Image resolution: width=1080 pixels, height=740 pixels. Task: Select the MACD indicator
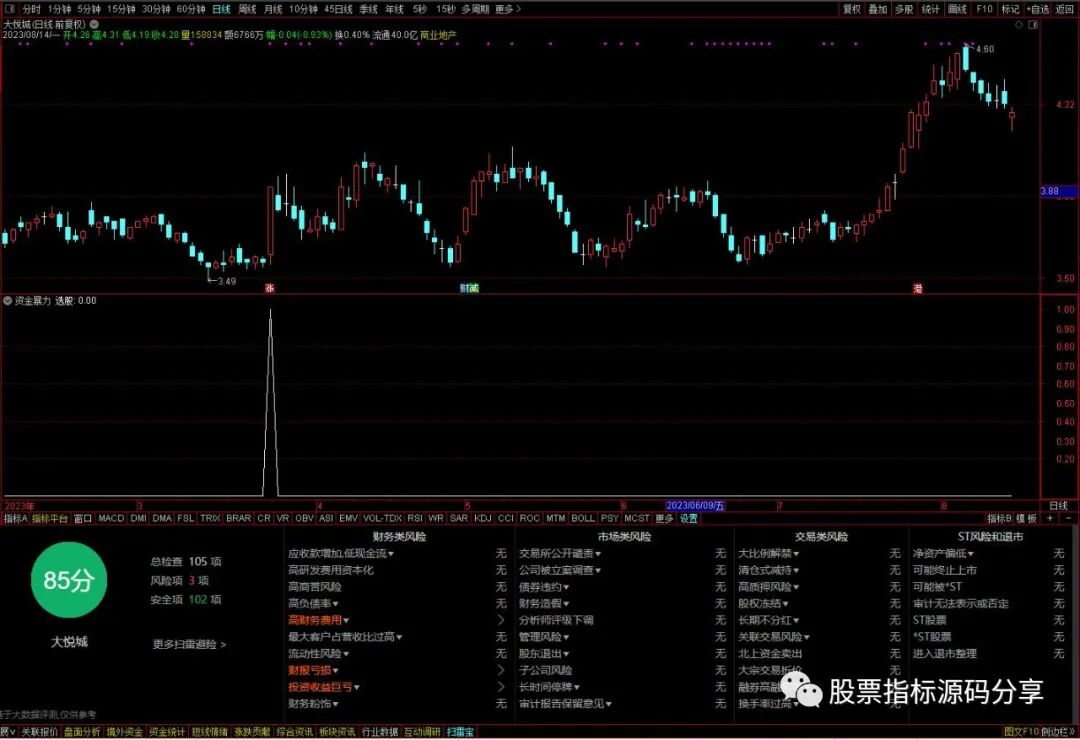111,518
